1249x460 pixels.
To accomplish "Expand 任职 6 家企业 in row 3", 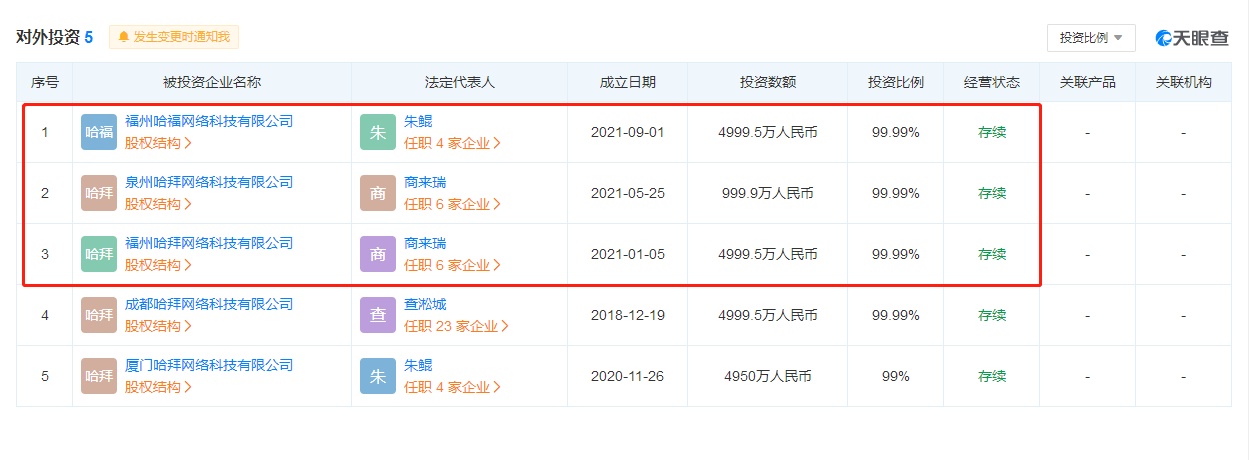I will click(452, 265).
